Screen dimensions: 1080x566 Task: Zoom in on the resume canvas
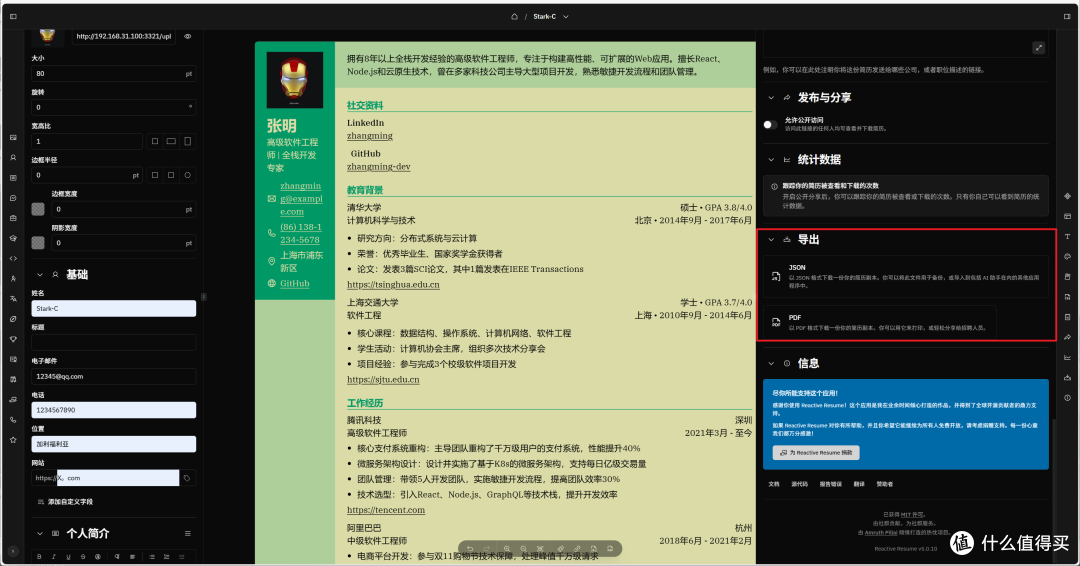tap(506, 549)
